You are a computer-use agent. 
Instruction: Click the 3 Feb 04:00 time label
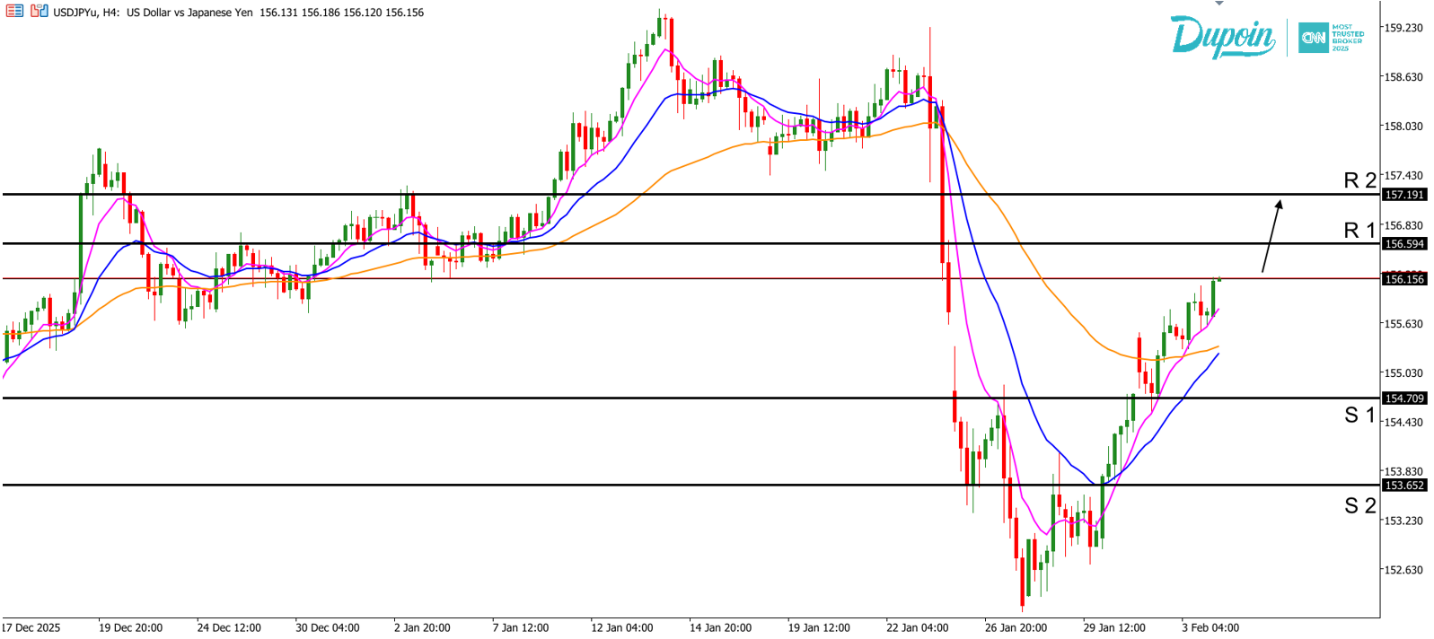pos(1212,628)
